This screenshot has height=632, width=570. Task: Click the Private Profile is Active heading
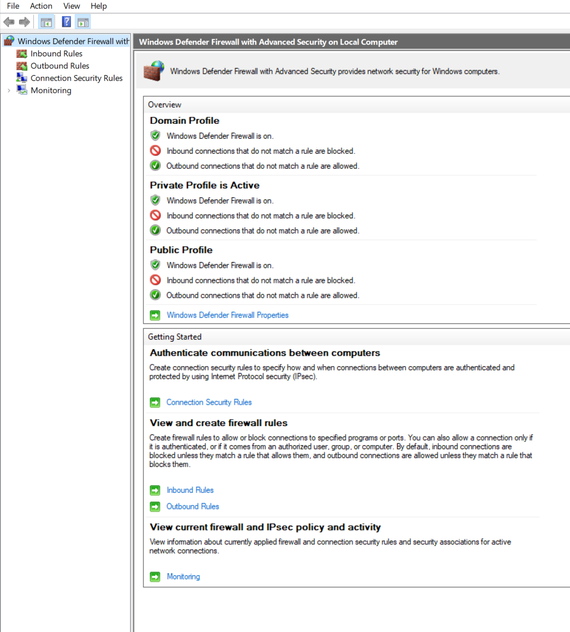pos(204,185)
